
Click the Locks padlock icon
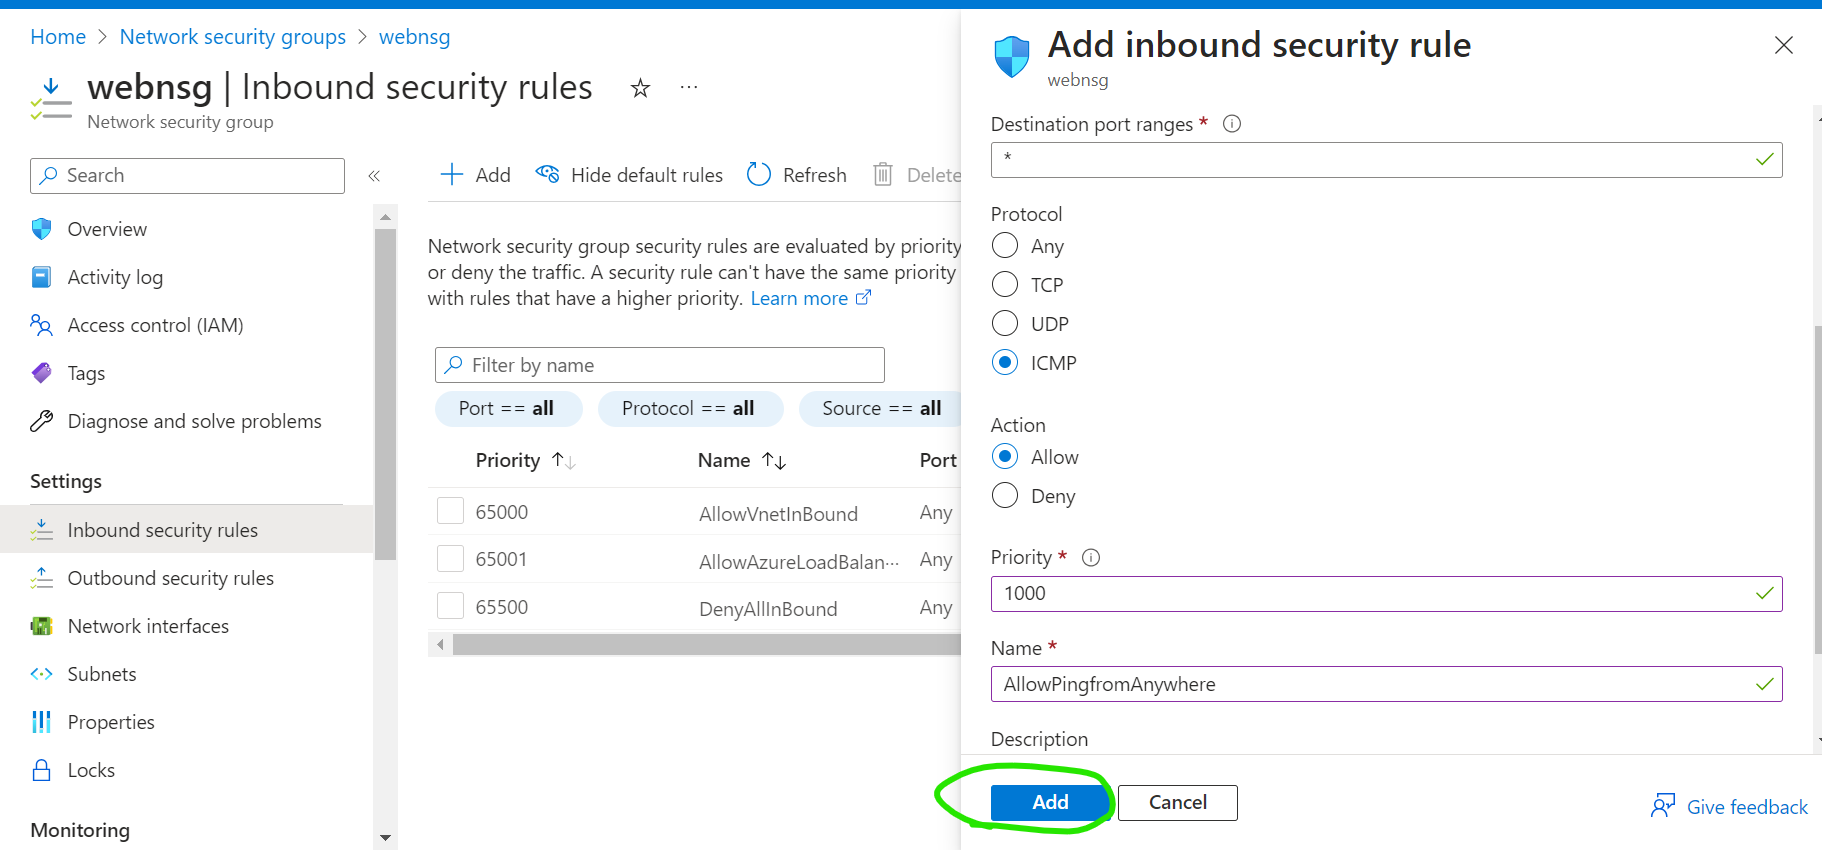pos(41,770)
